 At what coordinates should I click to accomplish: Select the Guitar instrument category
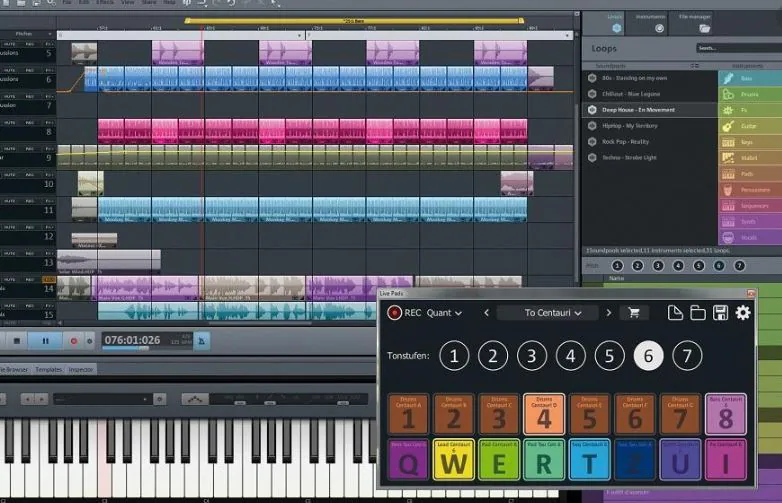point(750,126)
